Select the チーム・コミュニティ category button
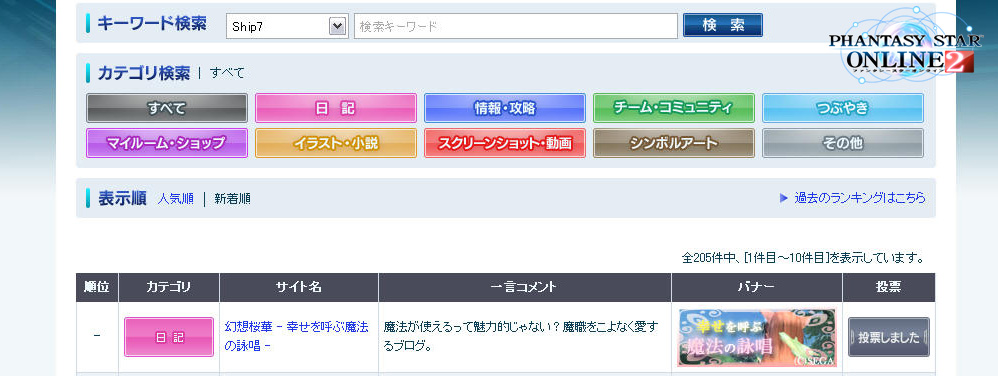The height and width of the screenshot is (376, 998). [x=674, y=108]
